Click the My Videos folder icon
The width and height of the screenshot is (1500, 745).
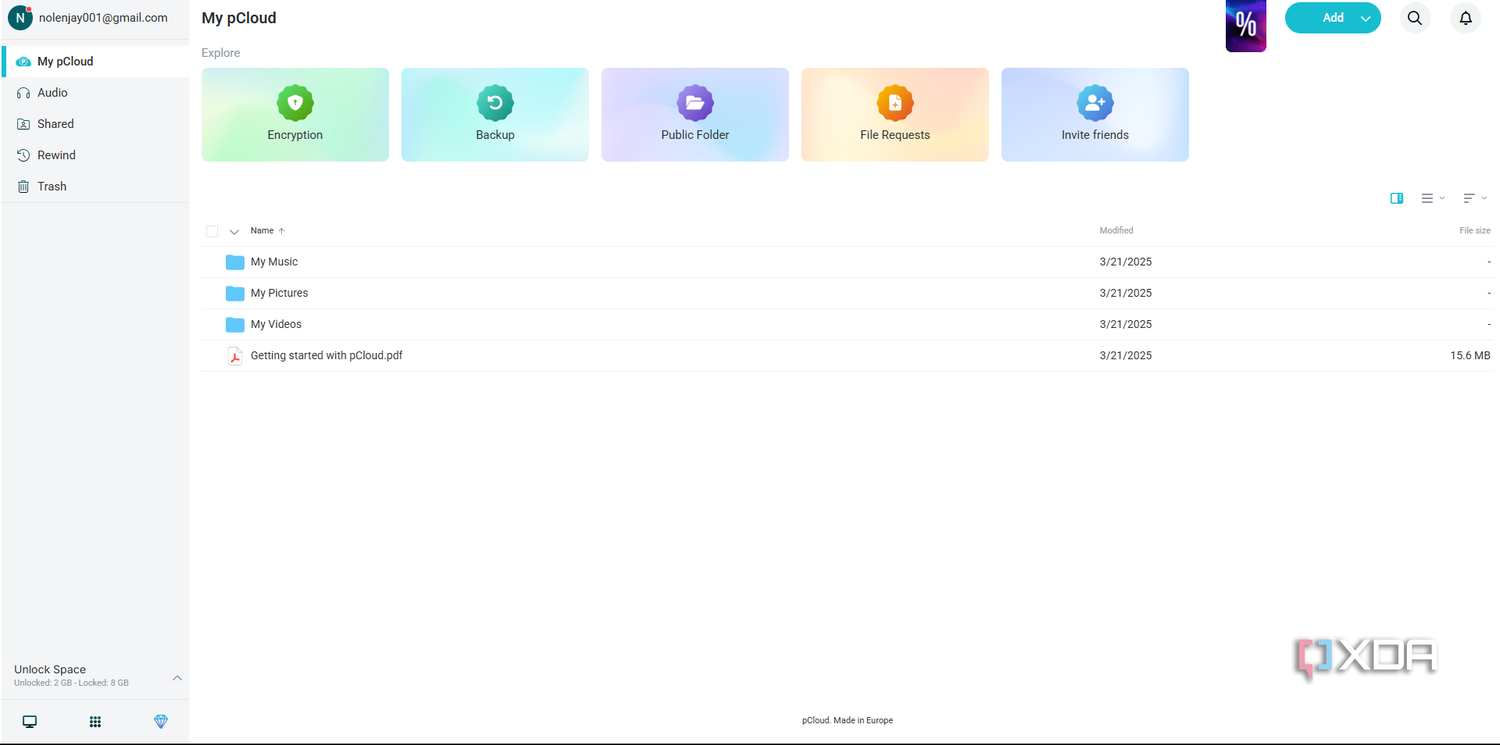click(x=235, y=324)
